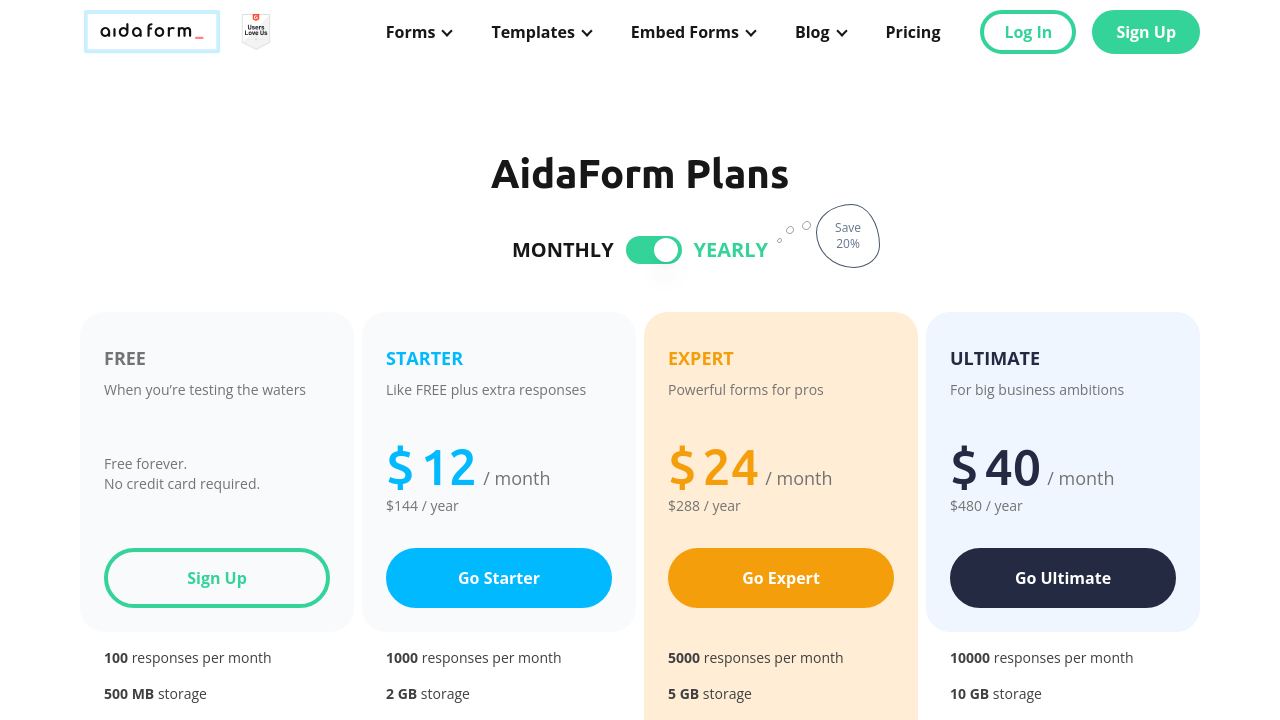Open the Templates dropdown
Viewport: 1280px width, 720px height.
point(542,32)
